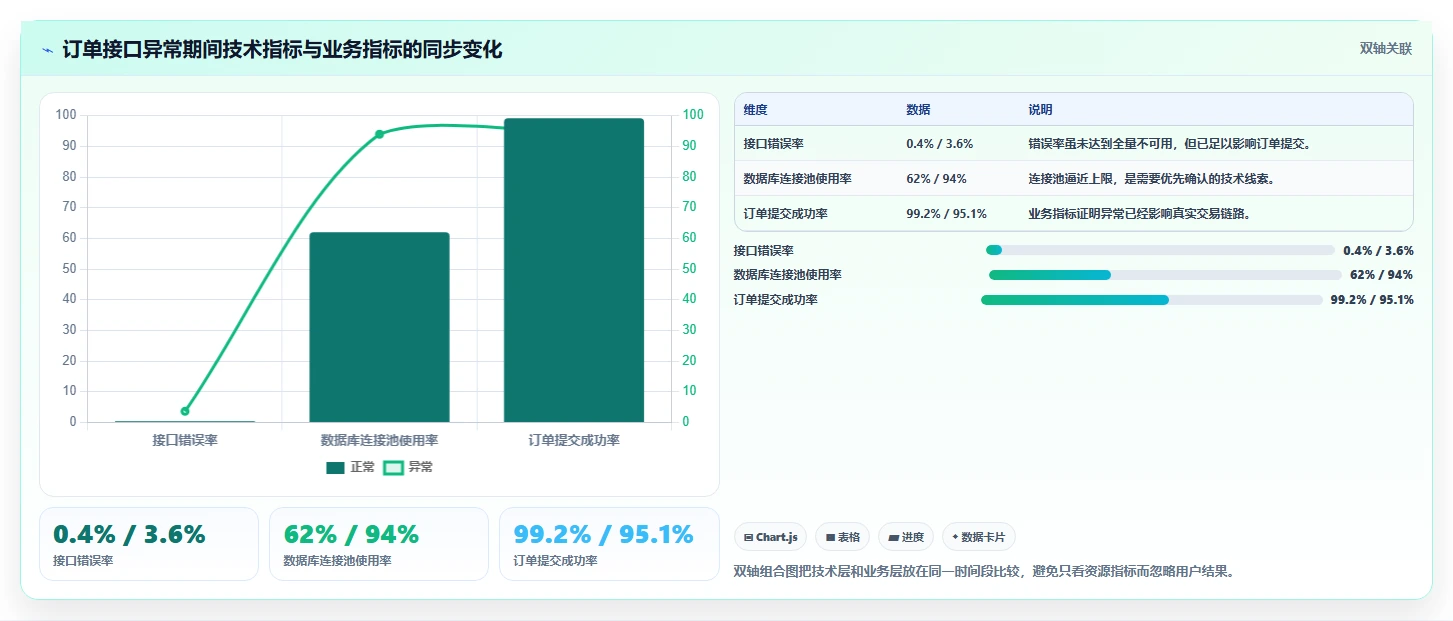Click the 50 label on the left axis

coord(69,268)
